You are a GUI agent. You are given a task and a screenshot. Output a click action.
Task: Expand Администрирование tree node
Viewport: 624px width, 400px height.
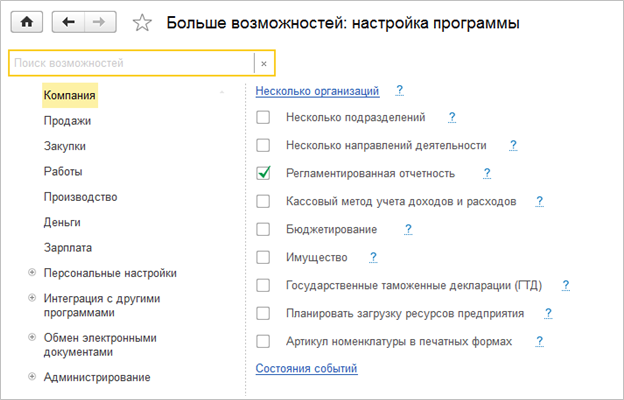tap(33, 377)
